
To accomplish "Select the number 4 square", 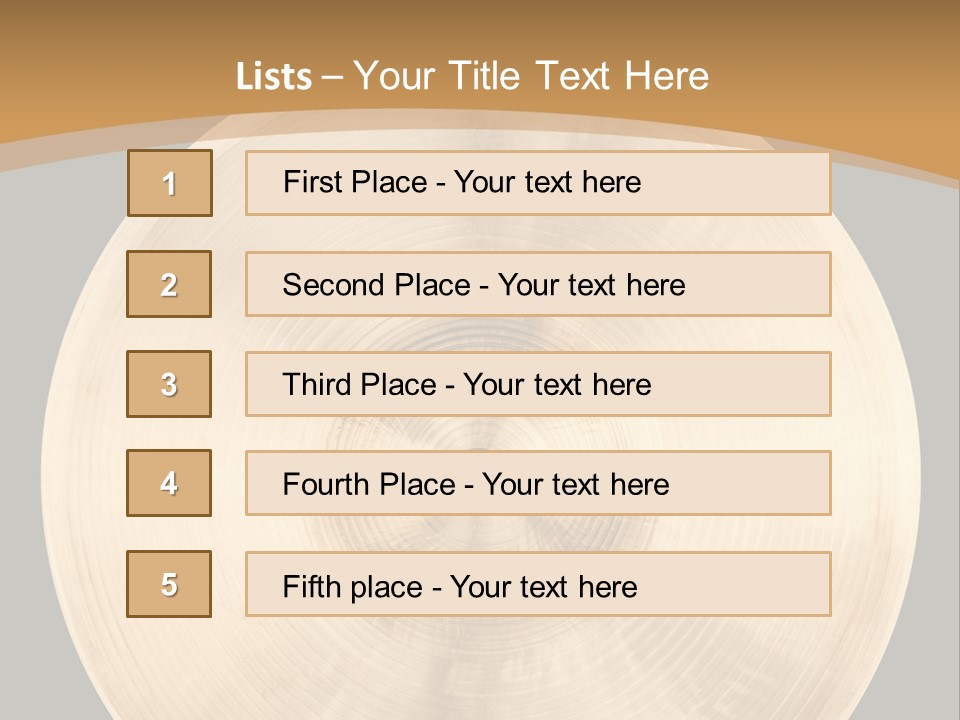I will tap(169, 483).
